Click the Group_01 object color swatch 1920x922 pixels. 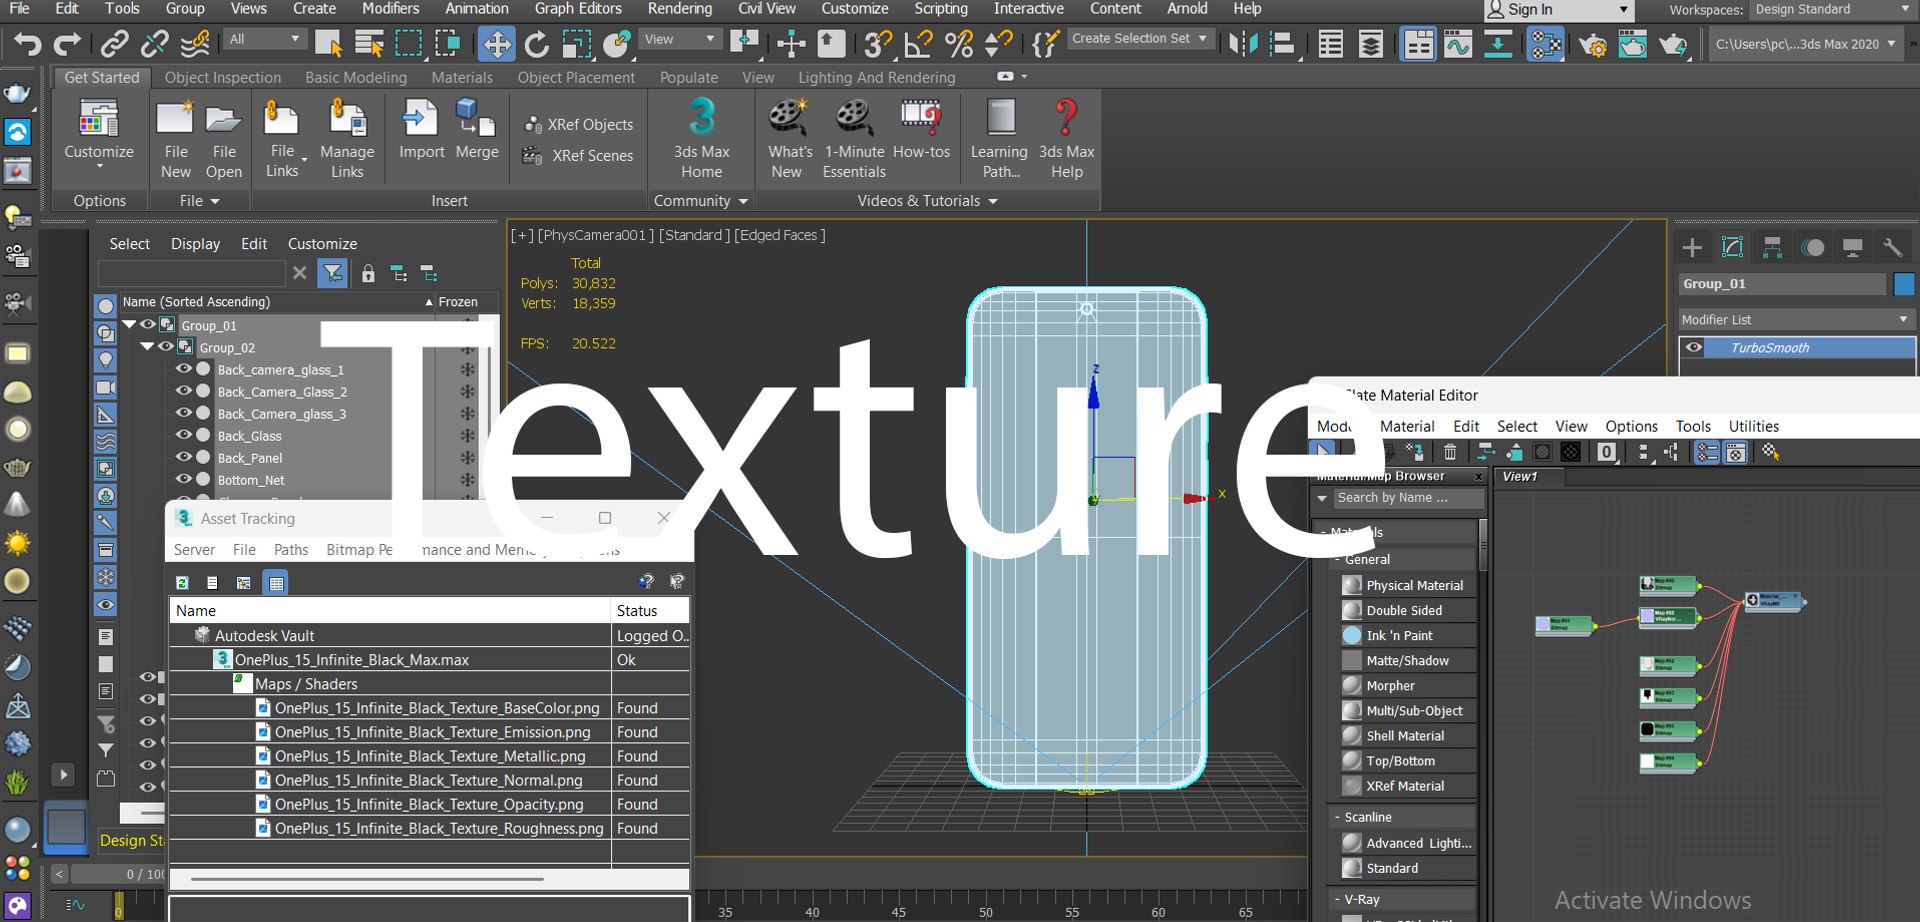[1904, 284]
